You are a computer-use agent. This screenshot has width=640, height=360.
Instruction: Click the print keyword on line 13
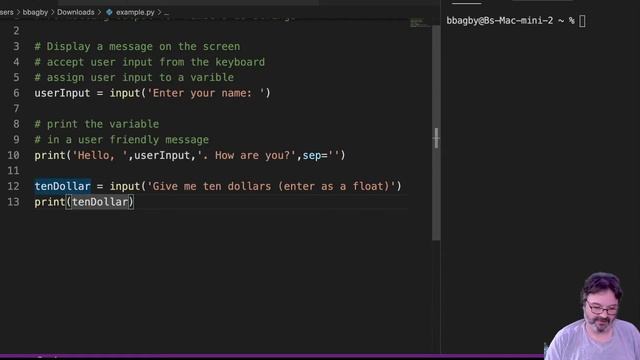click(x=50, y=202)
